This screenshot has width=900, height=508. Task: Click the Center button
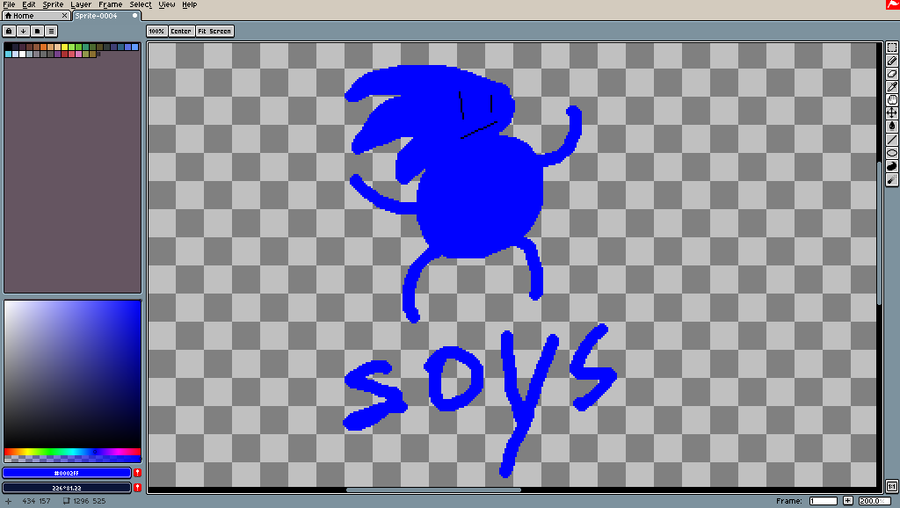pos(181,31)
